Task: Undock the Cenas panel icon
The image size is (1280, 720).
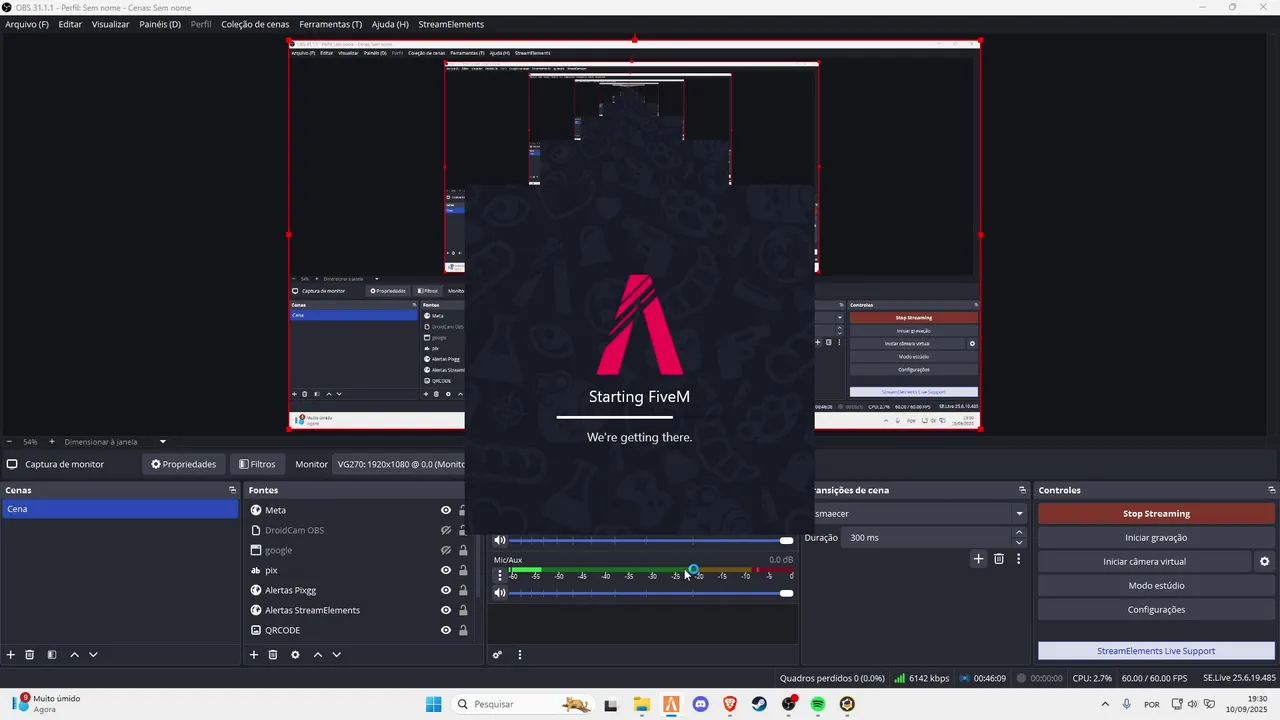Action: (x=233, y=490)
